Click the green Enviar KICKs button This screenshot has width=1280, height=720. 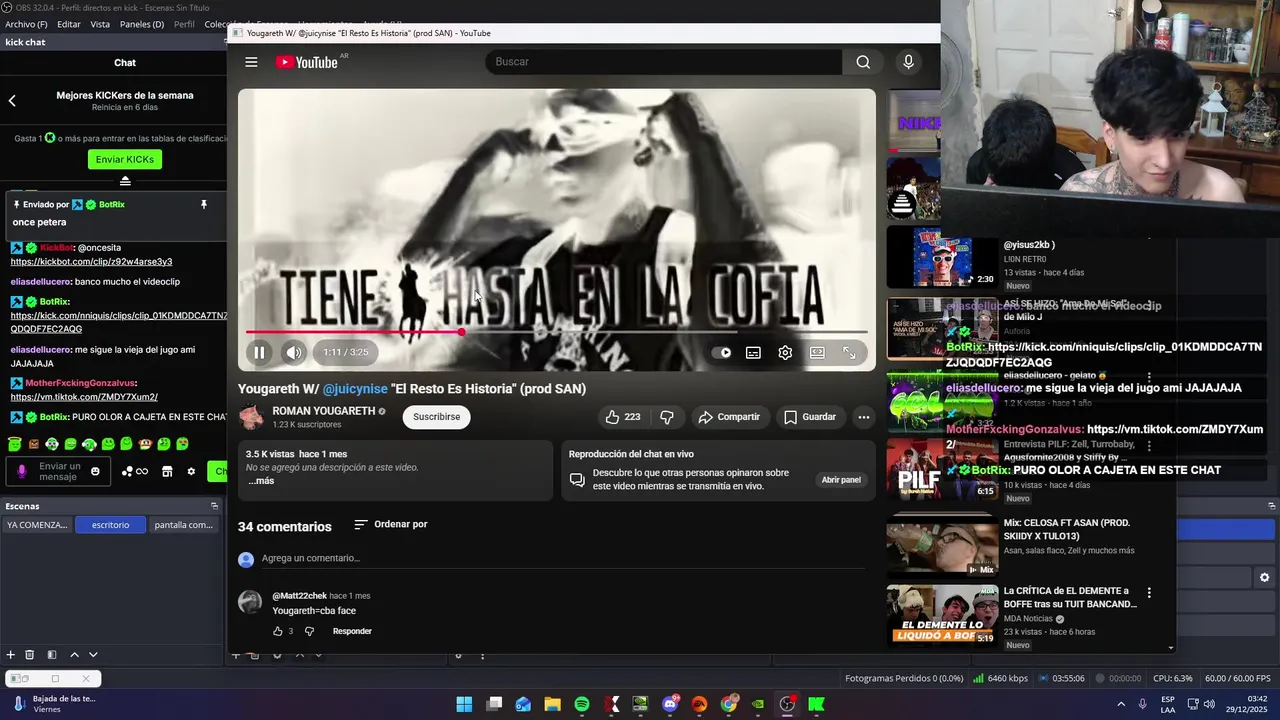125,160
